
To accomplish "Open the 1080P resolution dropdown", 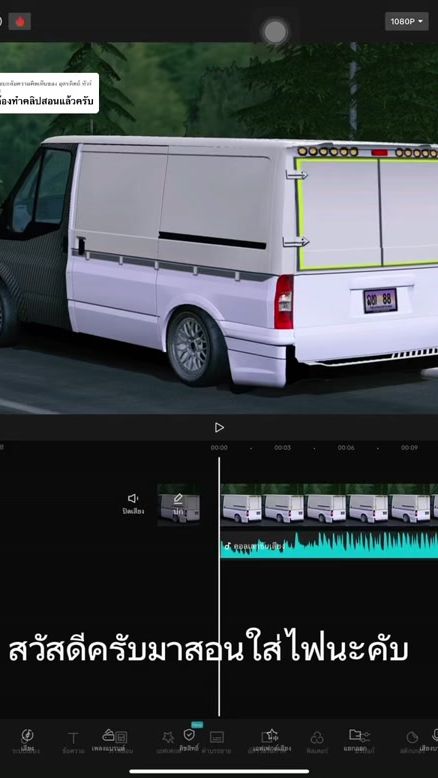I will coord(407,21).
